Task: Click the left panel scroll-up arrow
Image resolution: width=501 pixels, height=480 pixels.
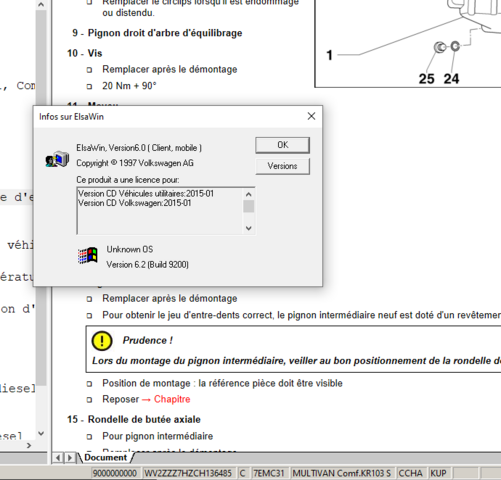Action: [x=41, y=5]
